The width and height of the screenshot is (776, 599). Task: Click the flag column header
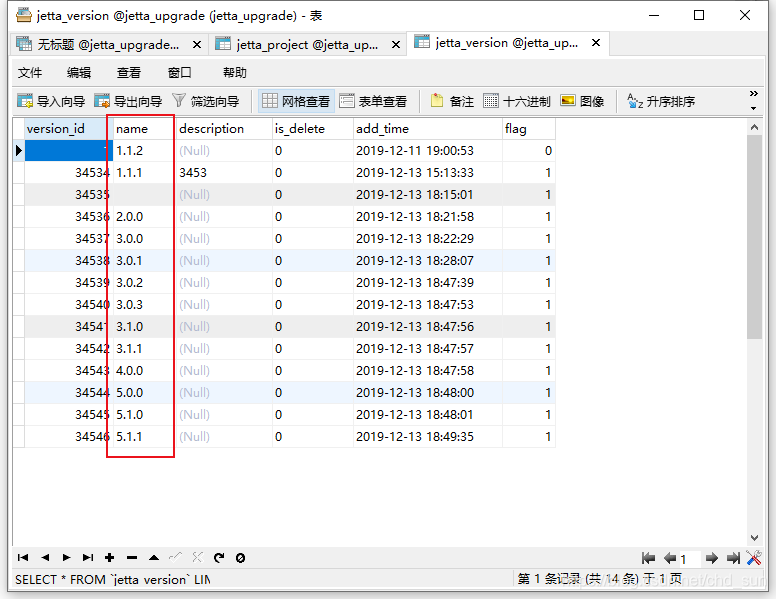tap(529, 129)
